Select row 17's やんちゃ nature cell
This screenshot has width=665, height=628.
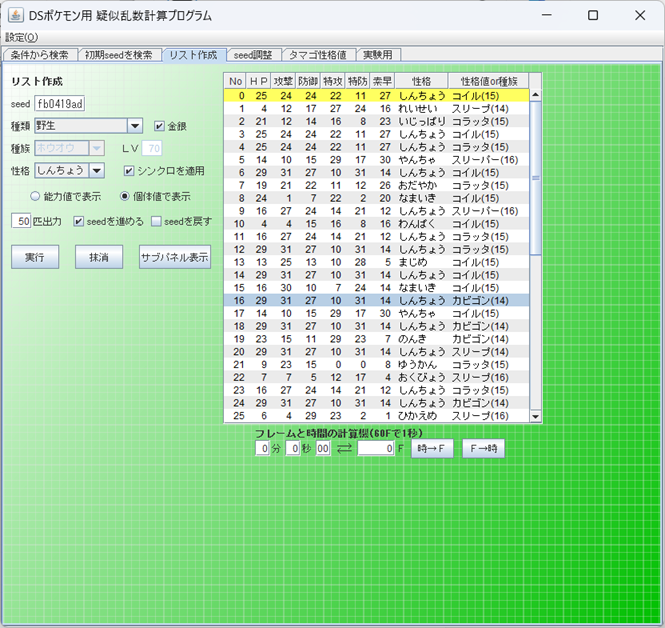pos(422,313)
